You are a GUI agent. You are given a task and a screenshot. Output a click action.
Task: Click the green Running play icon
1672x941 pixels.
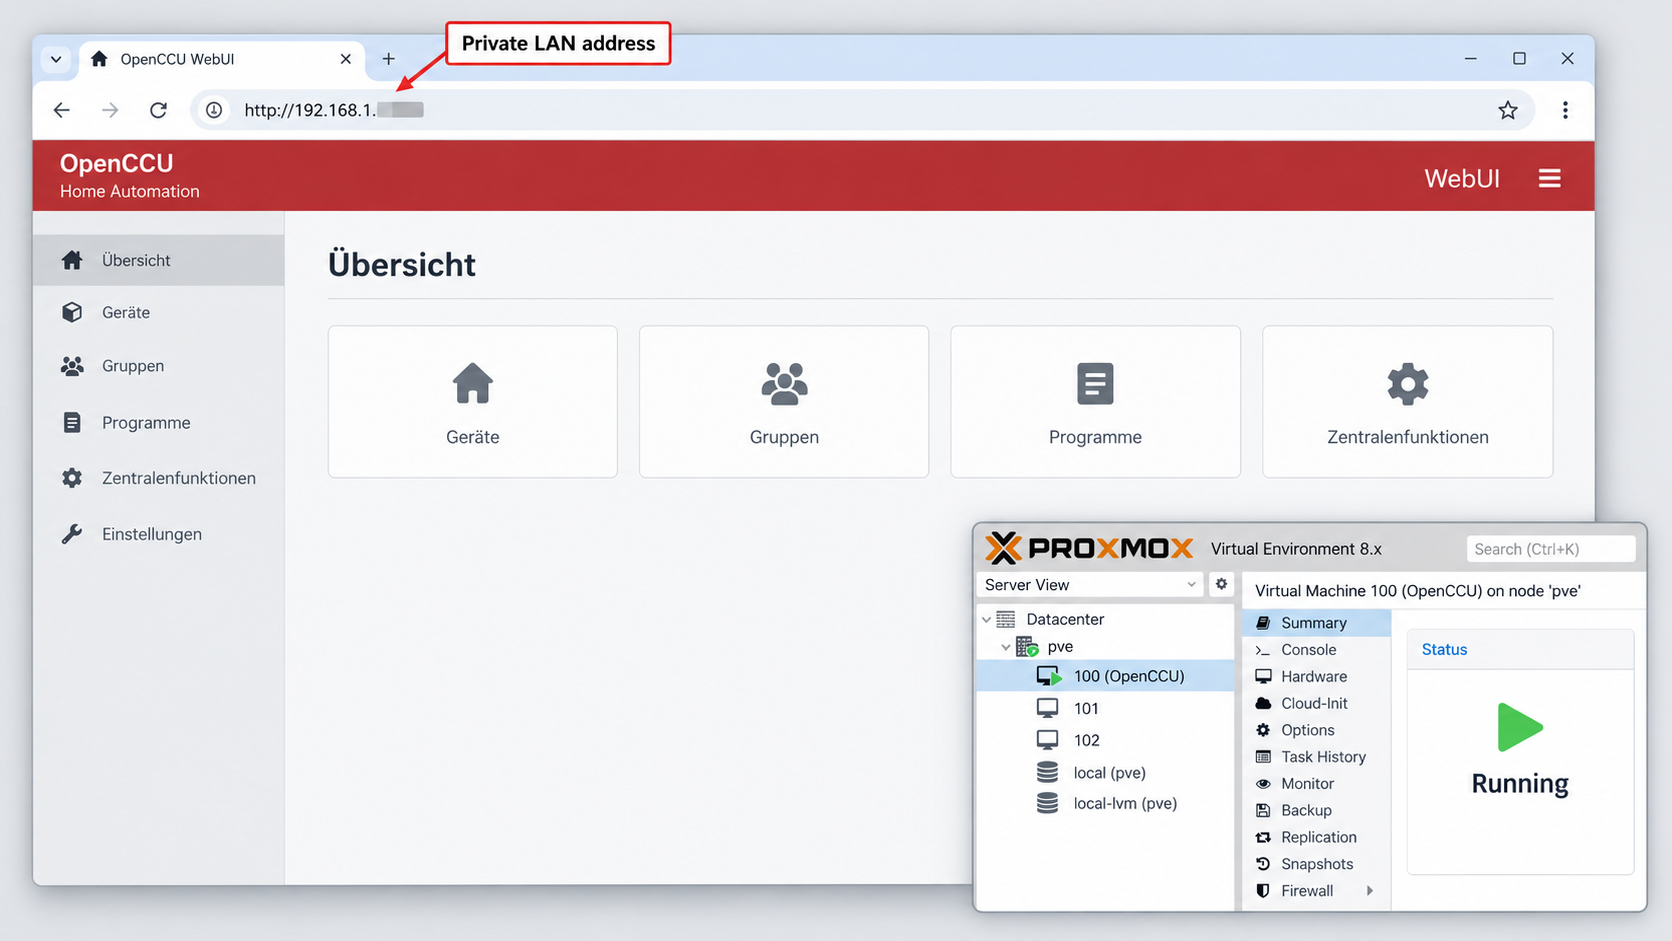1520,727
